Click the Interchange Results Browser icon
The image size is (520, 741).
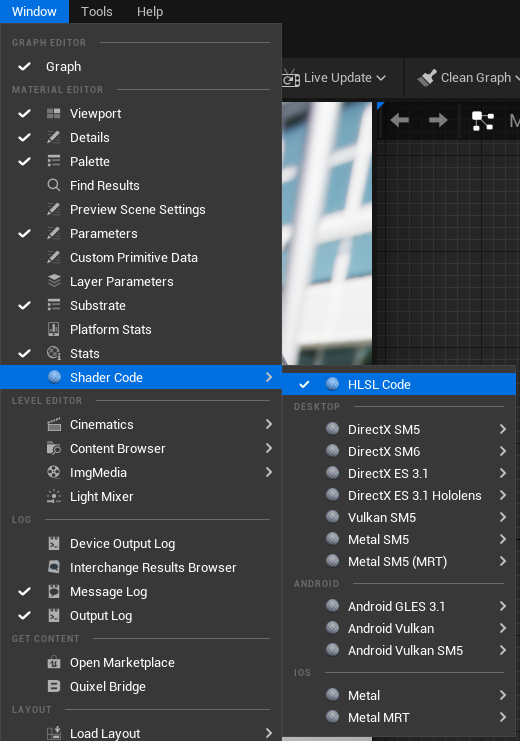tap(54, 567)
